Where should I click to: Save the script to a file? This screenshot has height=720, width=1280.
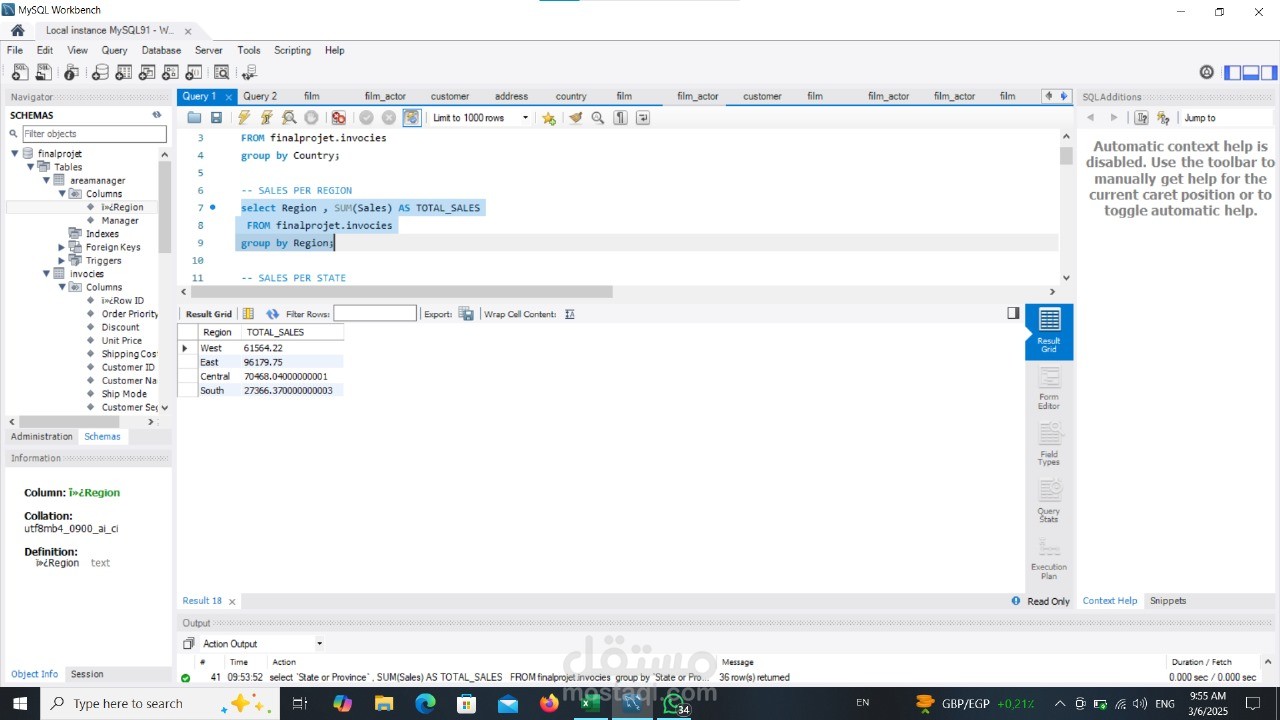[x=214, y=118]
